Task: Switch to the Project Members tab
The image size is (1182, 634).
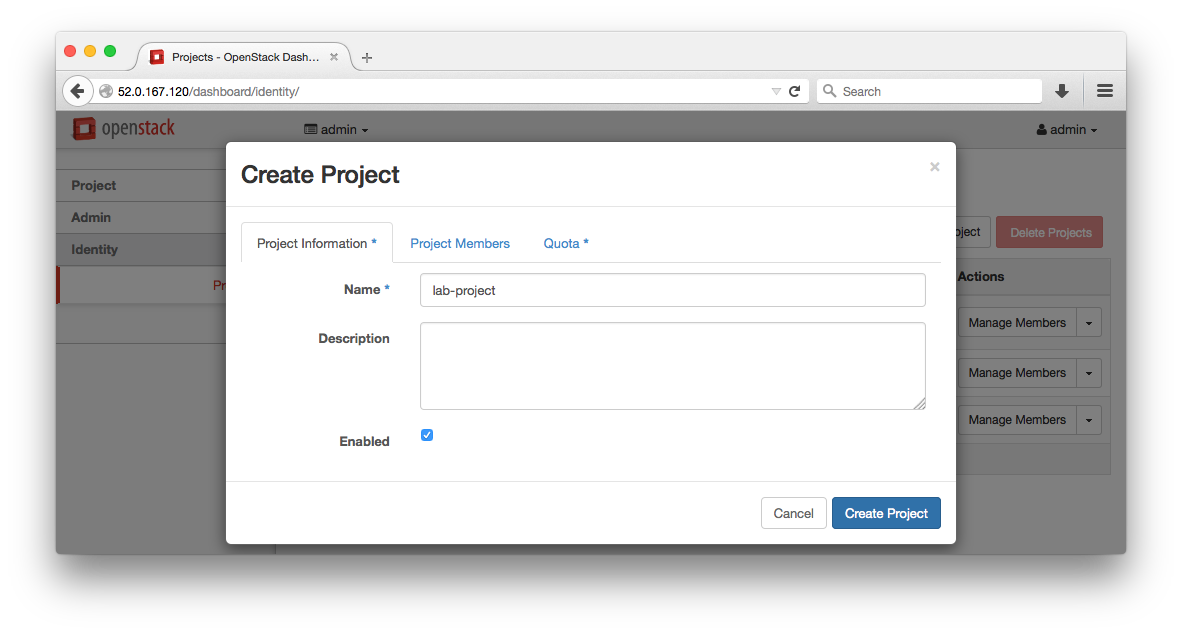Action: [460, 243]
